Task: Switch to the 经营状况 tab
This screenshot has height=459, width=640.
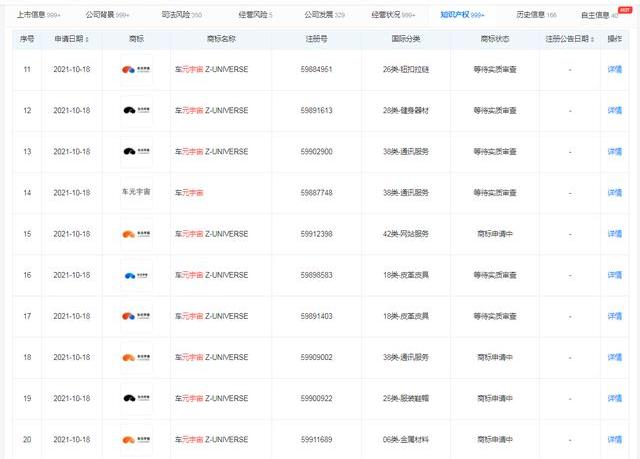Action: [x=393, y=15]
